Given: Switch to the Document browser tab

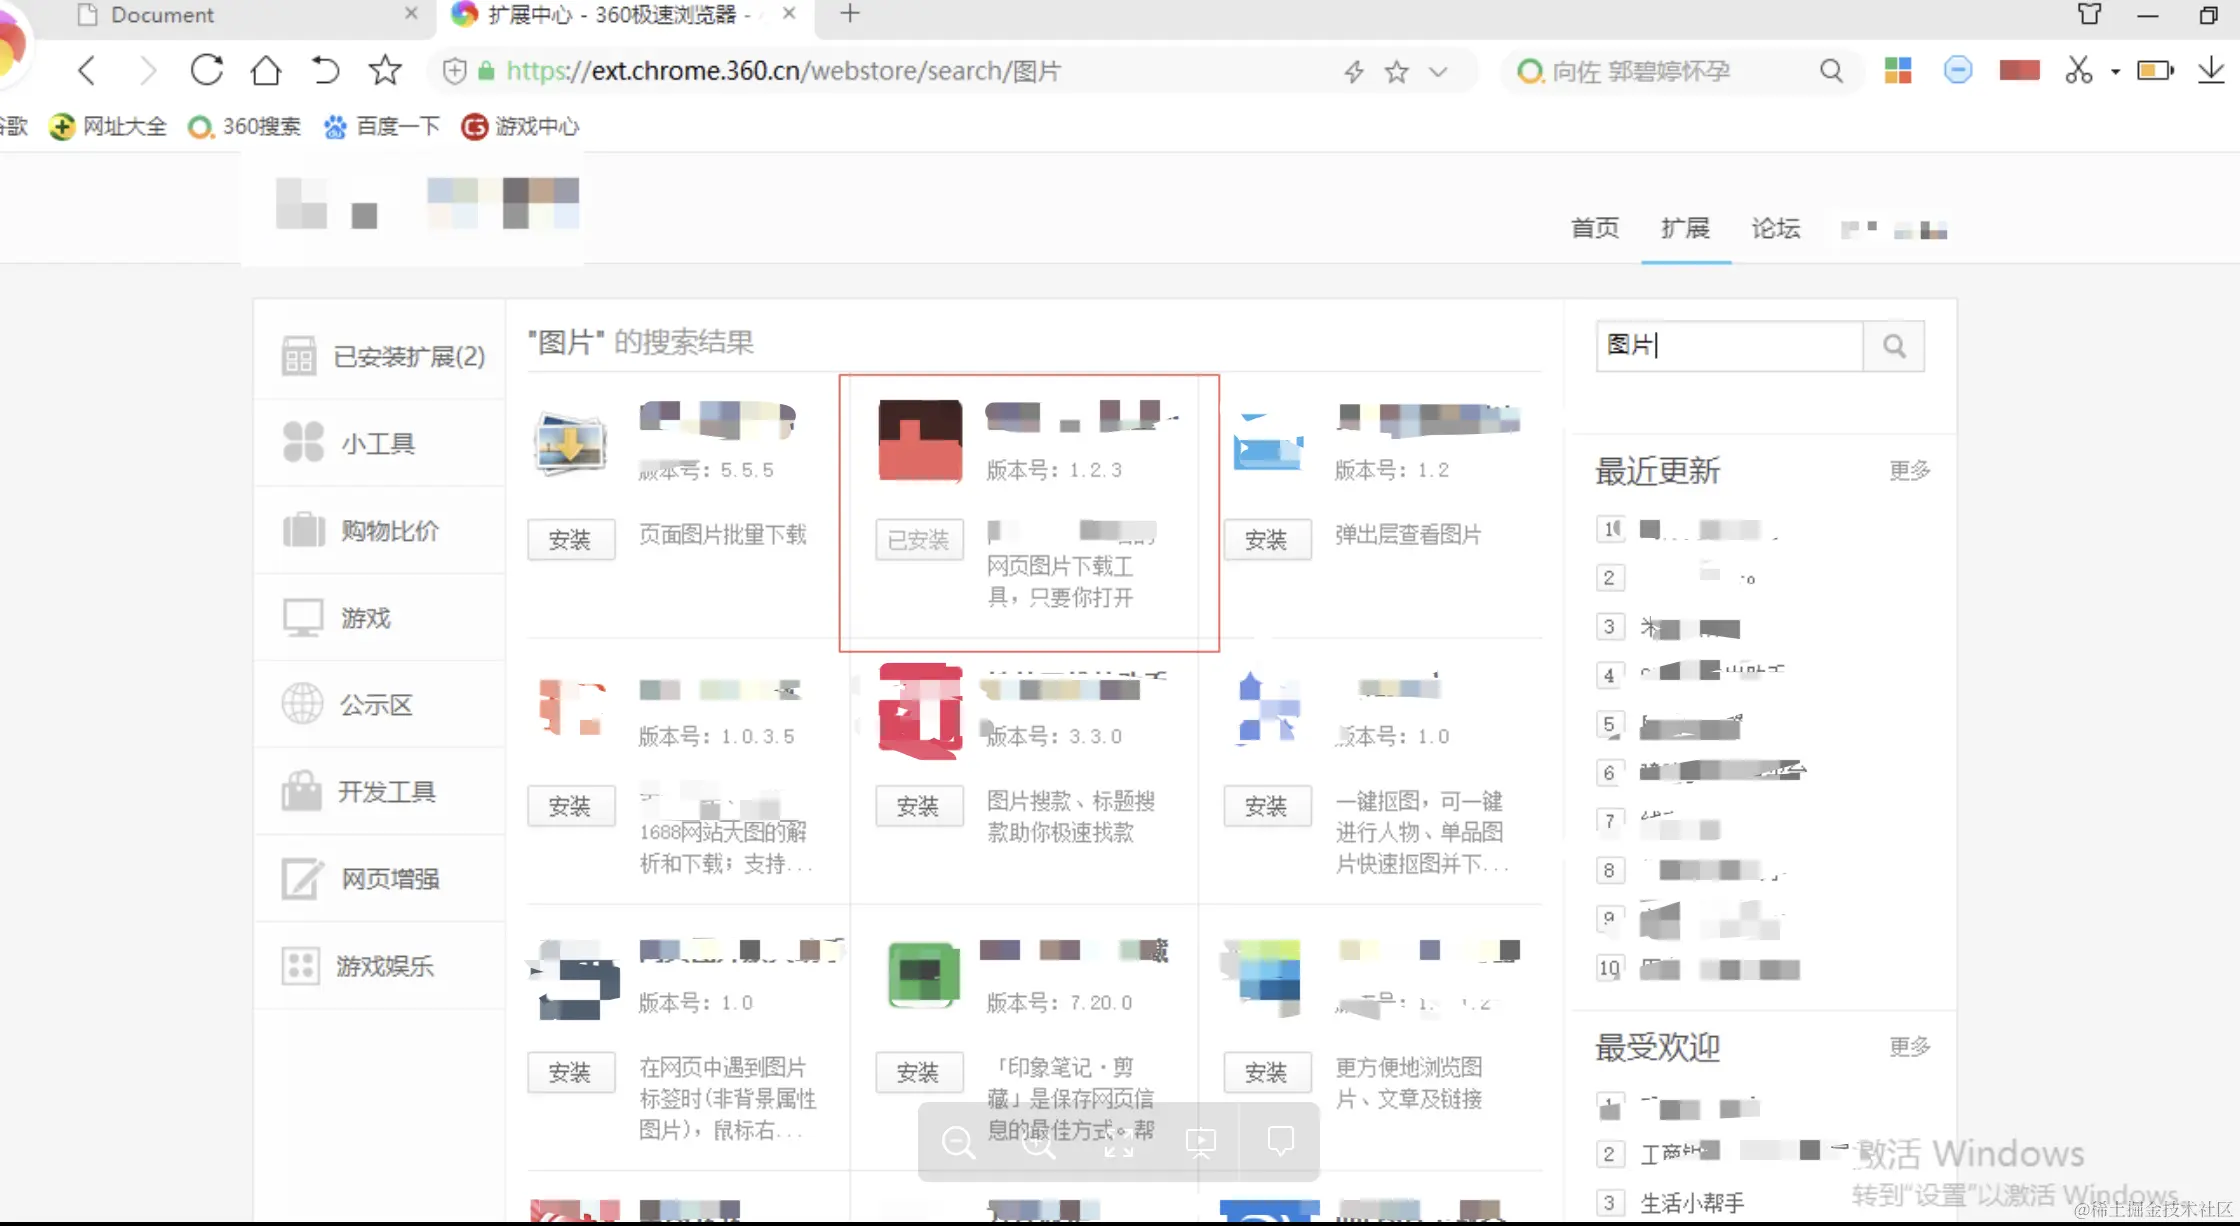Looking at the screenshot, I should pos(162,15).
